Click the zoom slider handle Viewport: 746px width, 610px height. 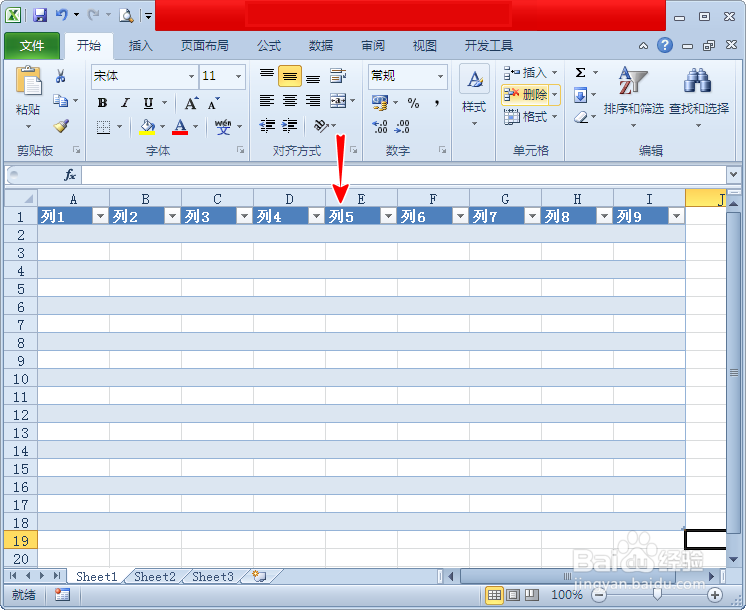(x=657, y=594)
